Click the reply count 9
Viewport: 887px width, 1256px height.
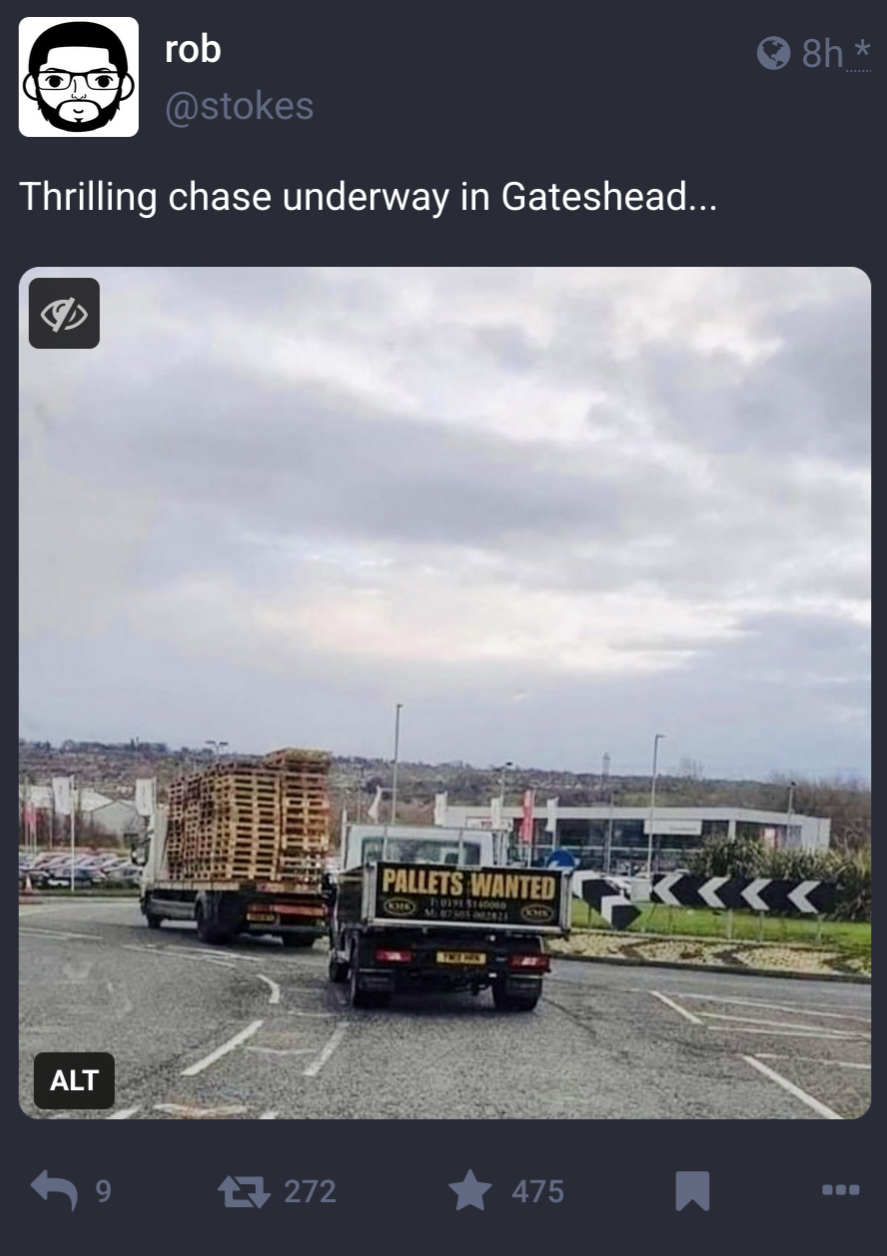pos(103,1191)
